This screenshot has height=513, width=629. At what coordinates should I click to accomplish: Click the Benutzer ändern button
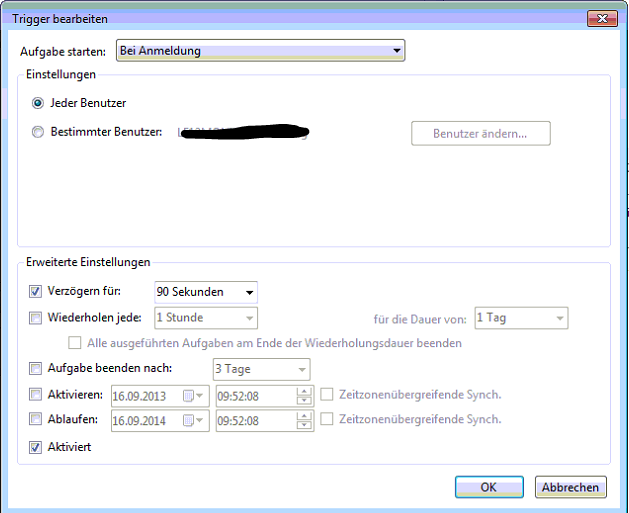[480, 133]
